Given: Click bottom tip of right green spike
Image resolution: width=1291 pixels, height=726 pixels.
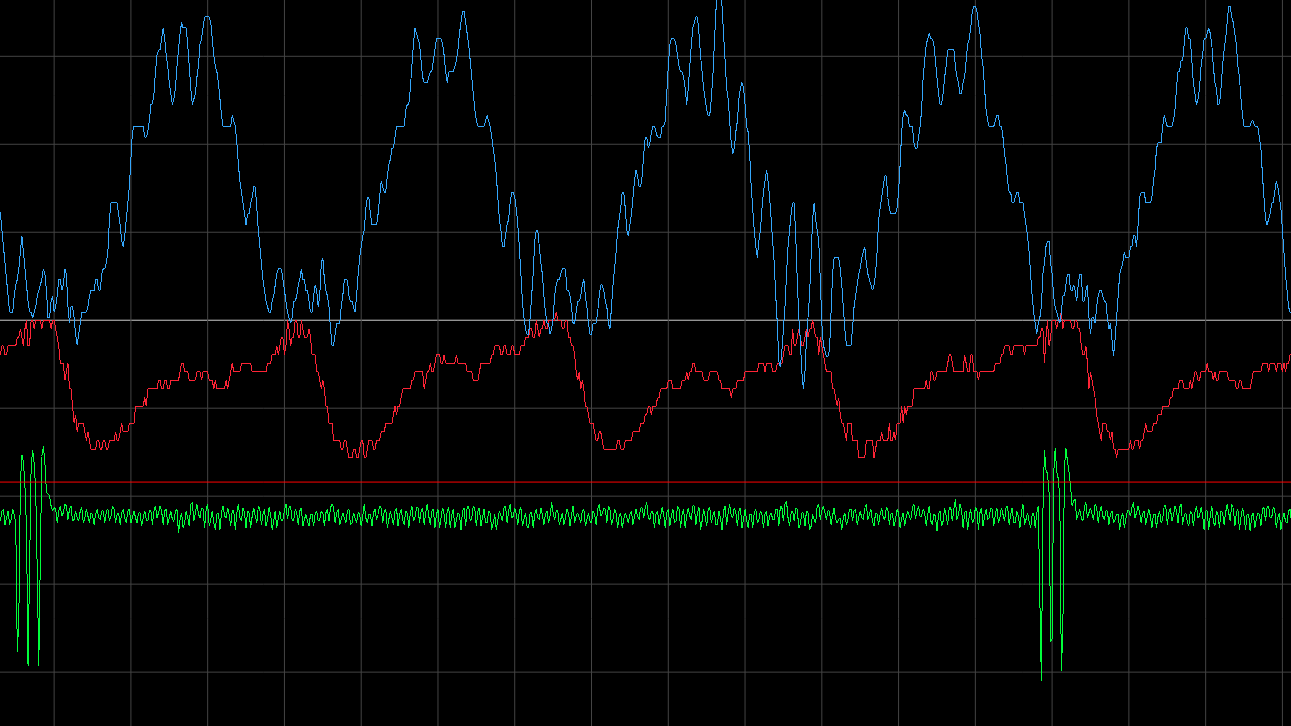Looking at the screenshot, I should (1042, 680).
